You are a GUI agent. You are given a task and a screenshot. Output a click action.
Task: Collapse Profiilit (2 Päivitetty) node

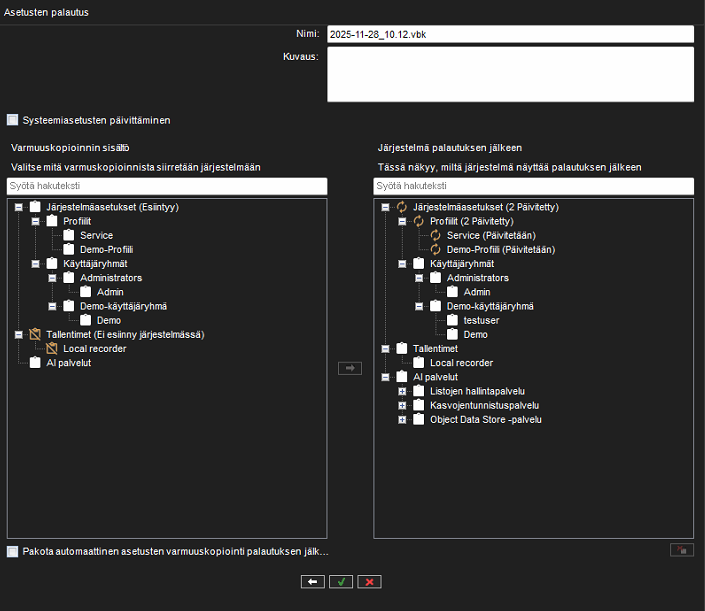coord(402,221)
